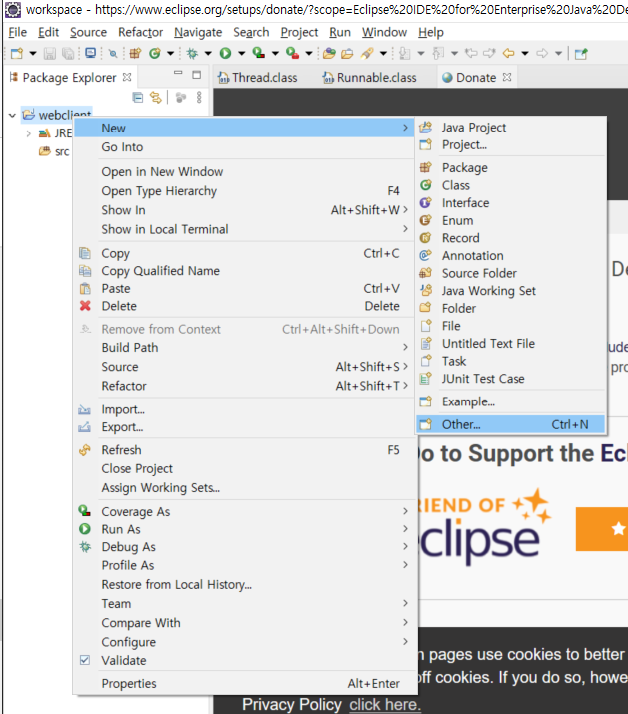
Task: Choose Source Folder in New submenu
Action: pyautogui.click(x=511, y=273)
